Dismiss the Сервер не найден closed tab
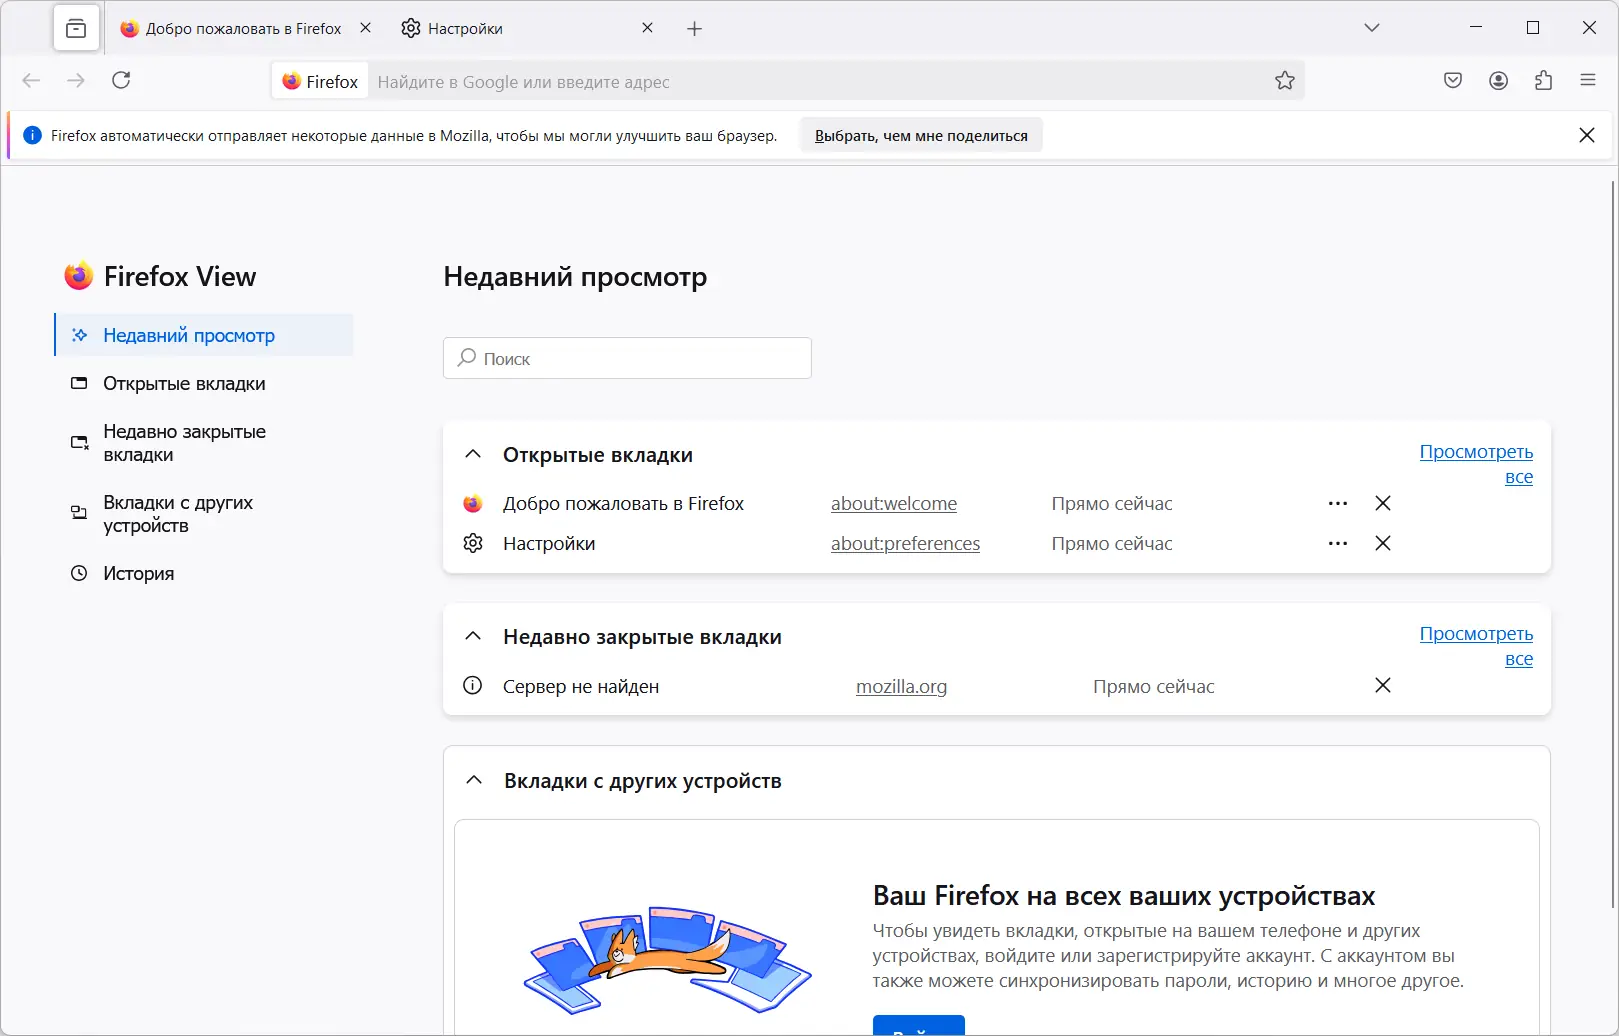This screenshot has width=1619, height=1036. click(1383, 686)
